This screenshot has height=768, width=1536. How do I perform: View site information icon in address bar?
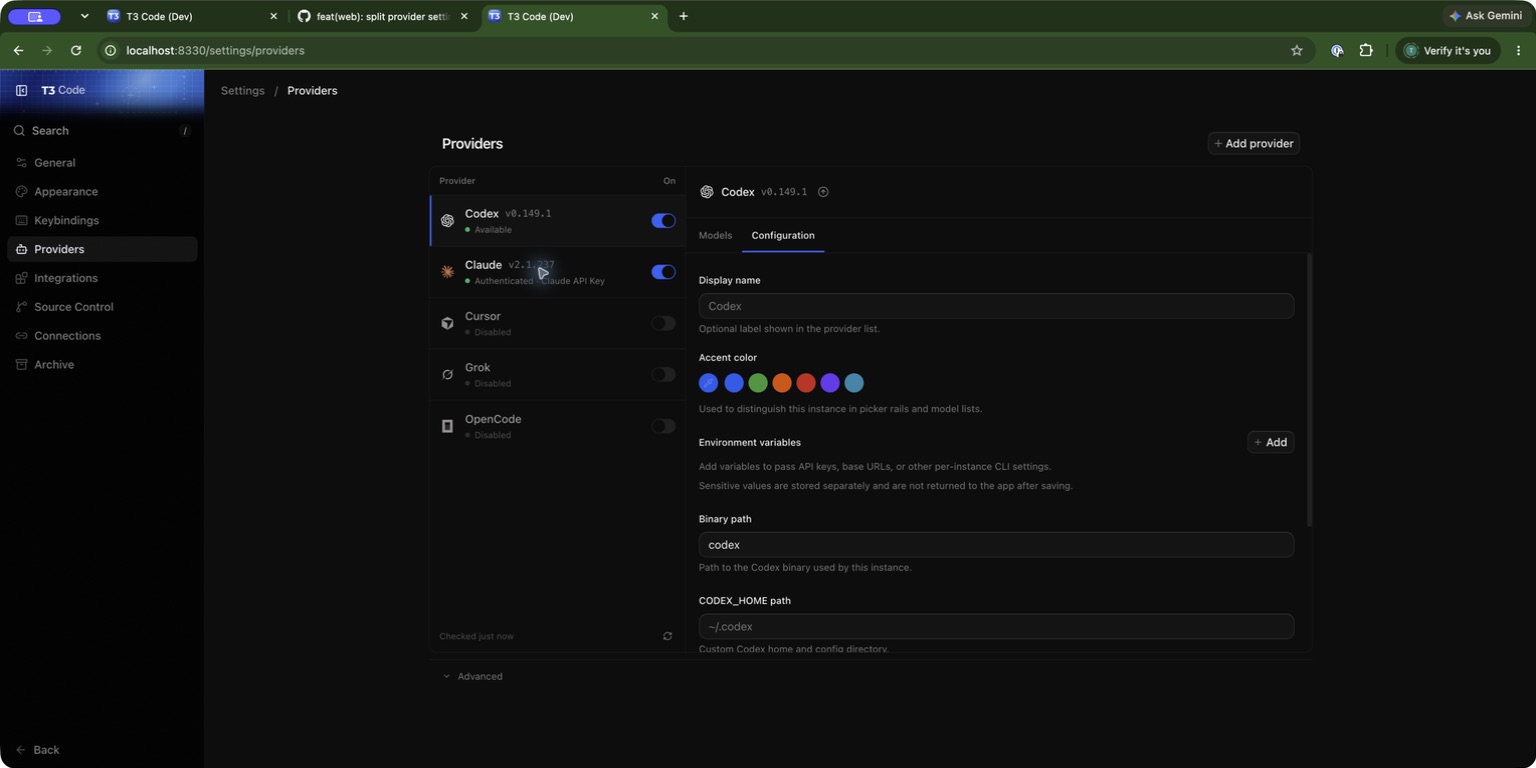(x=111, y=50)
